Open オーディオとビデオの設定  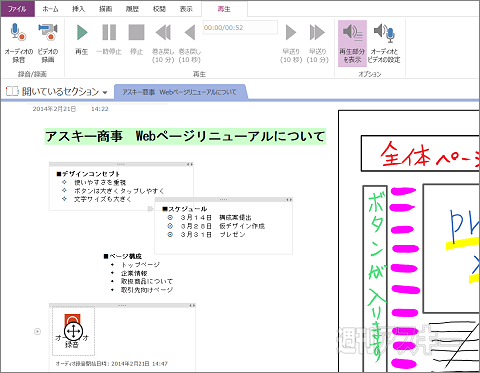[384, 43]
